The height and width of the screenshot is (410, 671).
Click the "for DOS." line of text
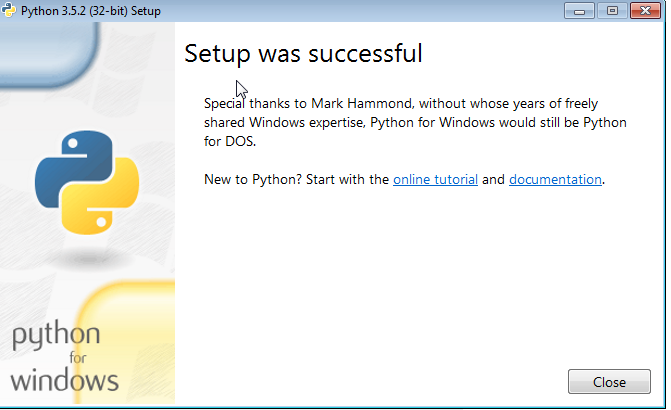[230, 141]
